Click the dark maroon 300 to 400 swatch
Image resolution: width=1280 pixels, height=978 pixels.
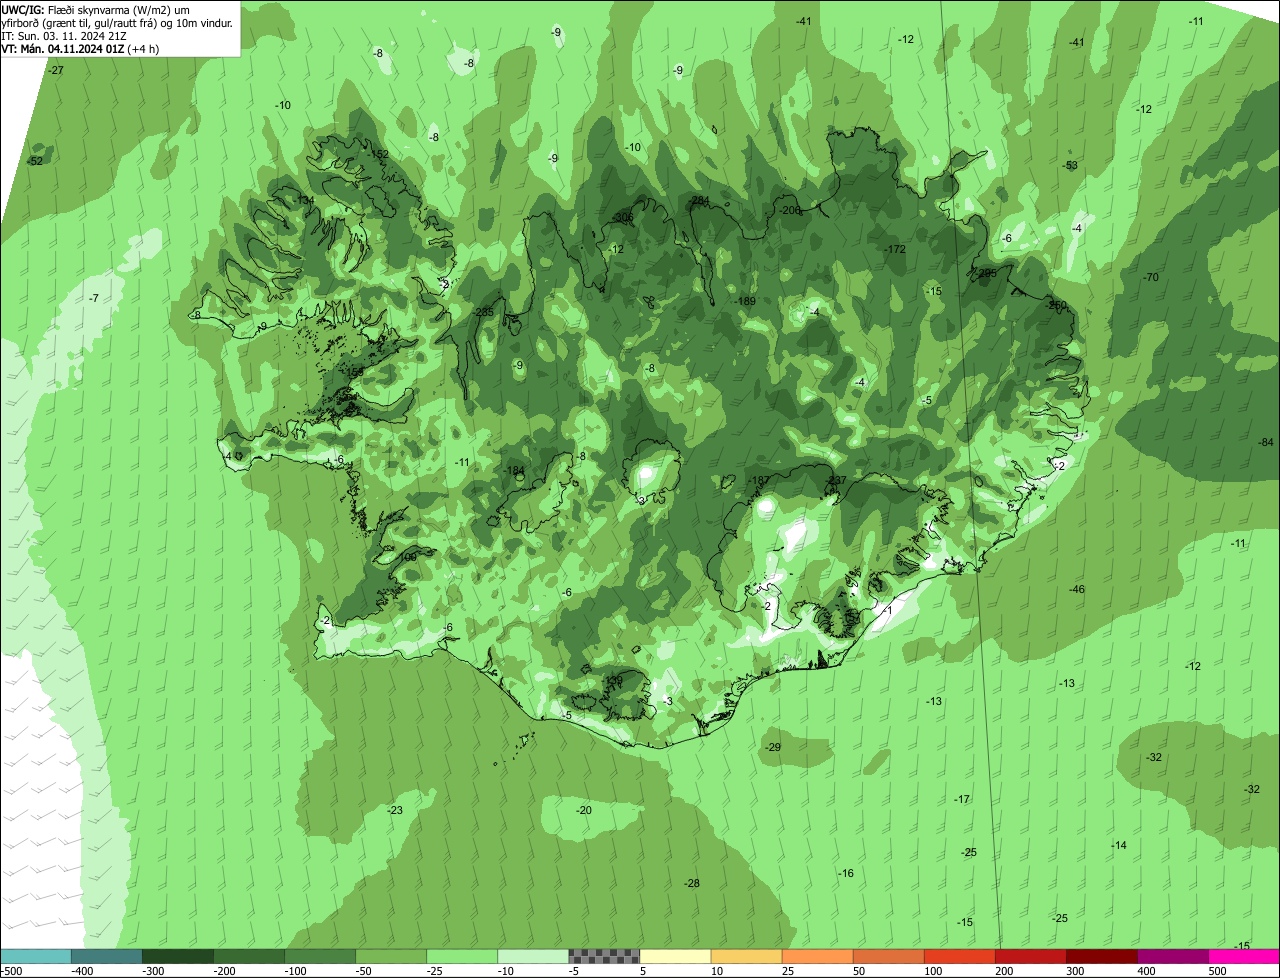[1102, 956]
